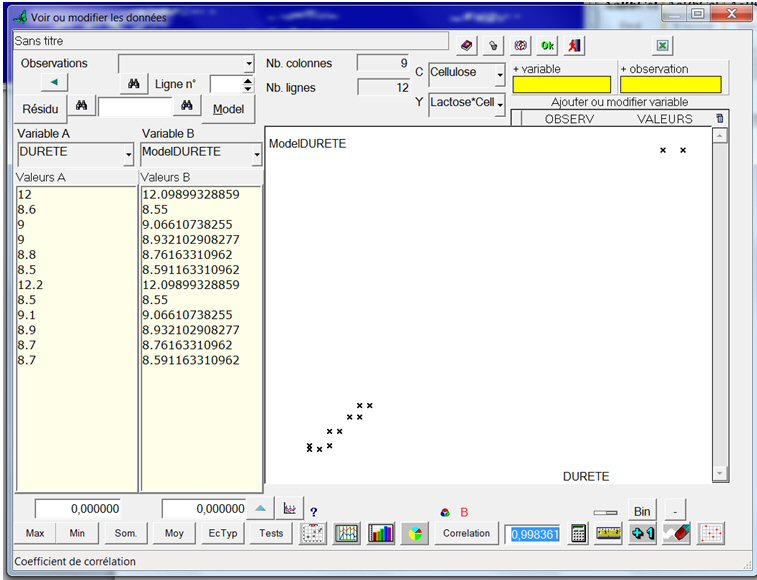The image size is (757, 580).
Task: Open the Observations combo box
Action: [x=249, y=64]
